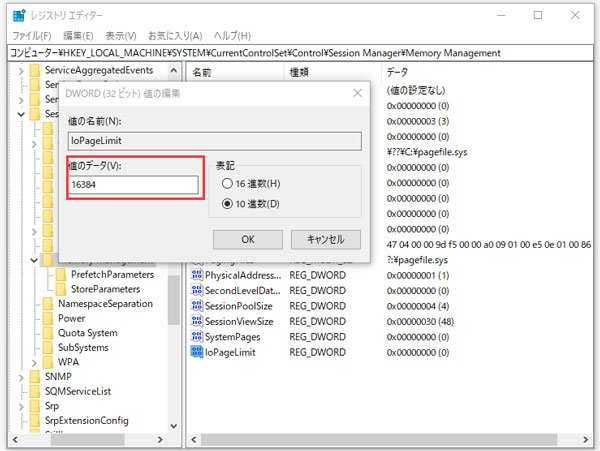Collapse the Memory Management tree node
Screen dimensions: 600x451
pyautogui.click(x=34, y=260)
